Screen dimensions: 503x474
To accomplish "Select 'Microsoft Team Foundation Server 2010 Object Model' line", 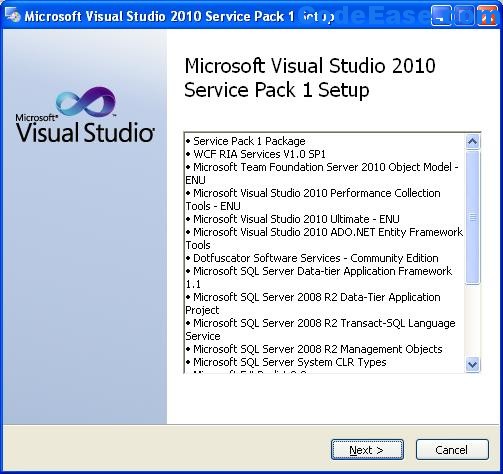I will point(322,173).
